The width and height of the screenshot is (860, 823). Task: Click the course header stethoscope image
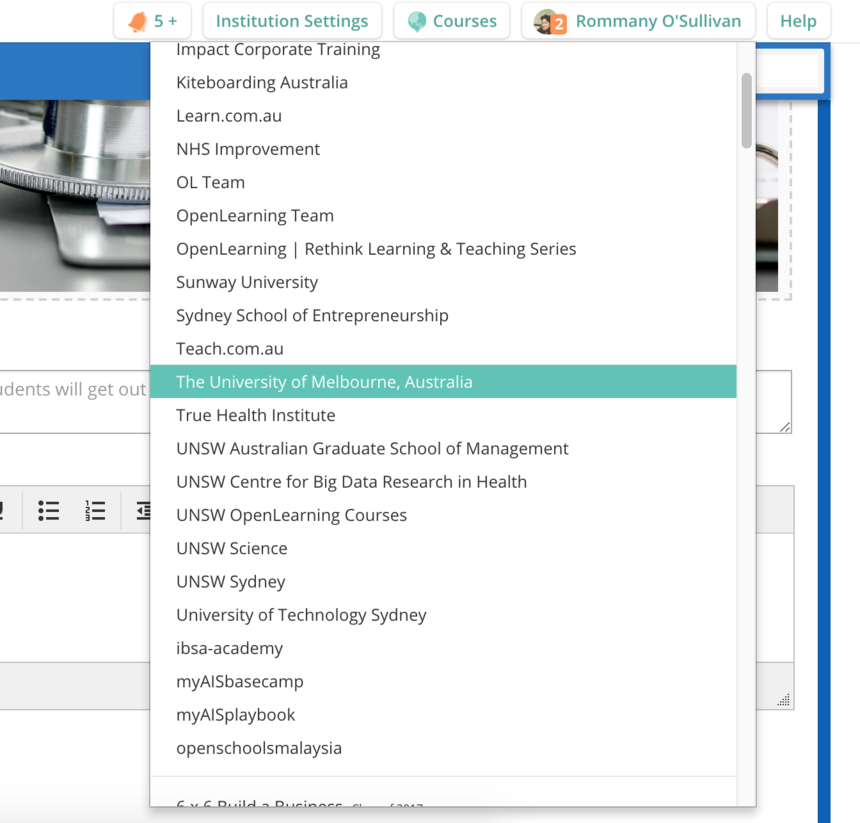click(x=75, y=196)
